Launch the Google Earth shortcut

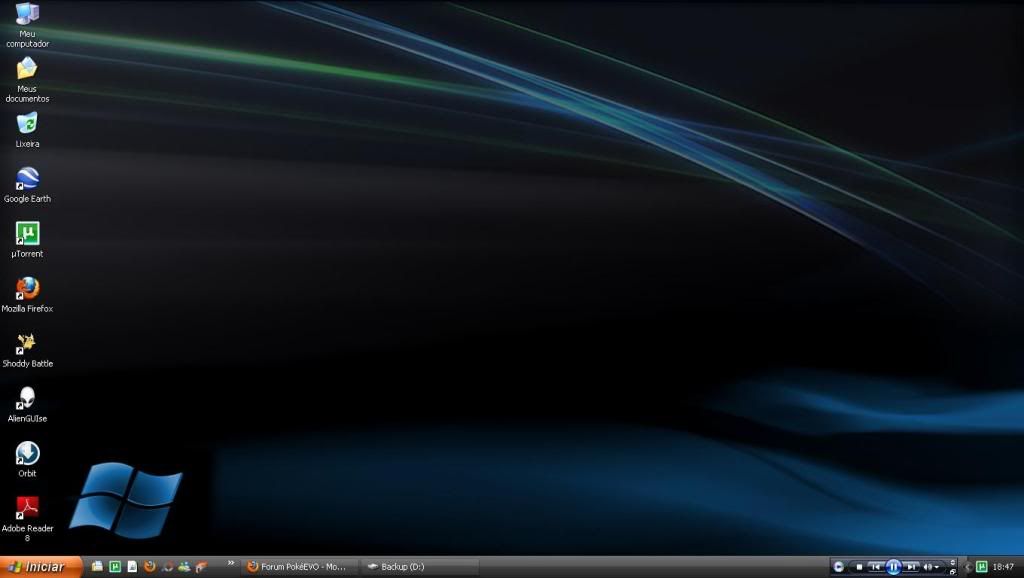[27, 179]
